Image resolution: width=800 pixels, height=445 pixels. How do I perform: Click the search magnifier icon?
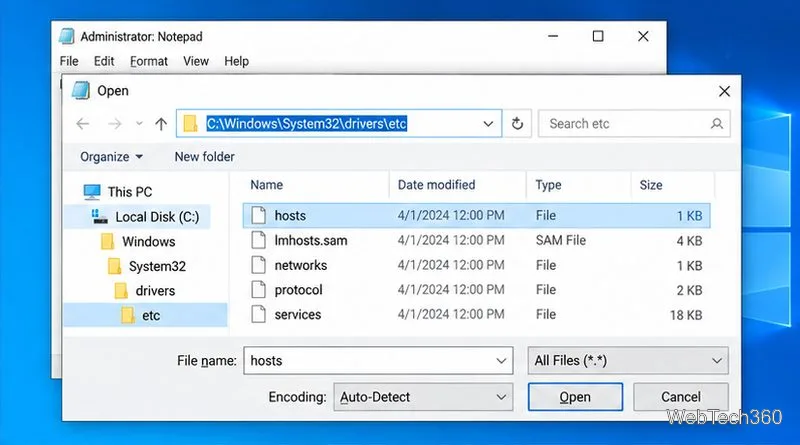coord(717,123)
